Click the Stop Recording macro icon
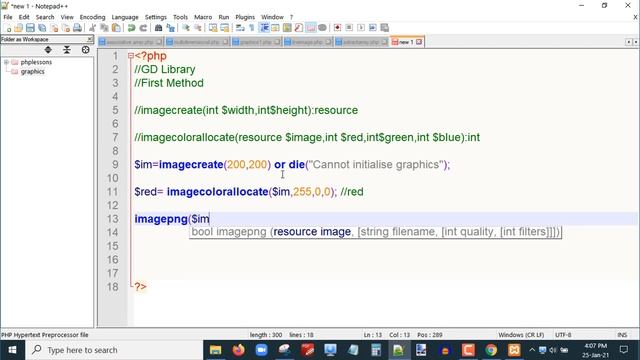 click(349, 28)
